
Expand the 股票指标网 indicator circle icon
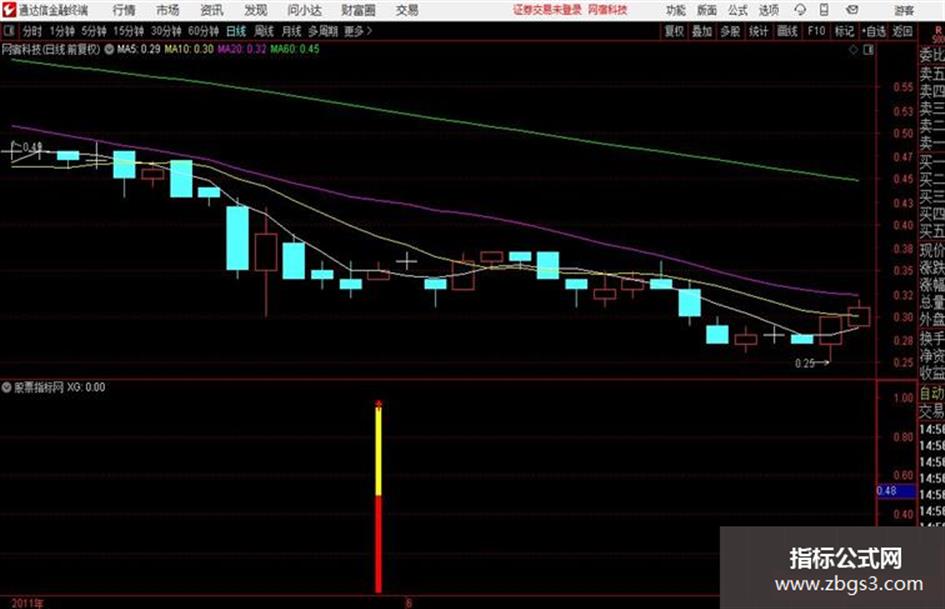(x=7, y=387)
